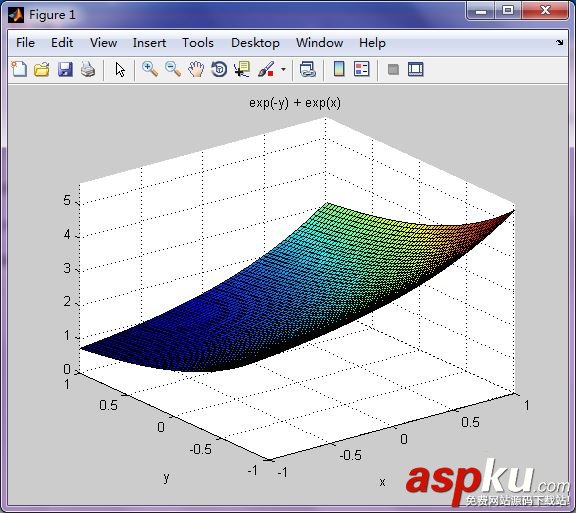576x513 pixels.
Task: Open the View menu
Action: pos(103,43)
